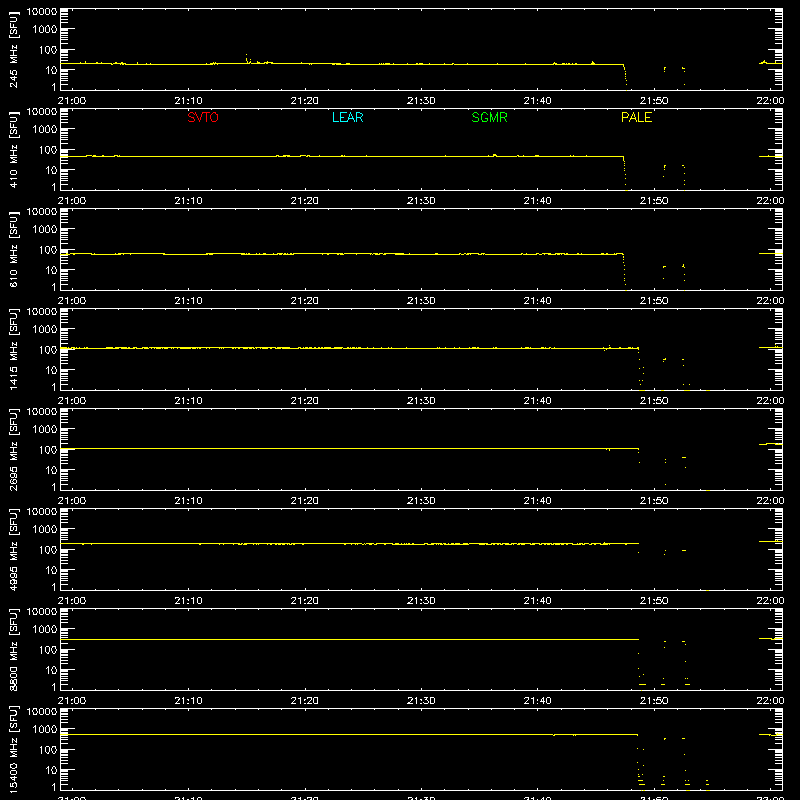Viewport: 800px width, 800px height.
Task: Click the cyan LEAR station label
Action: (x=347, y=117)
